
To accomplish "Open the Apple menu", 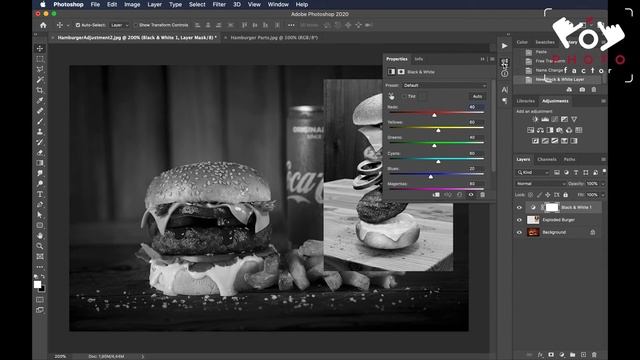I will point(42,4).
